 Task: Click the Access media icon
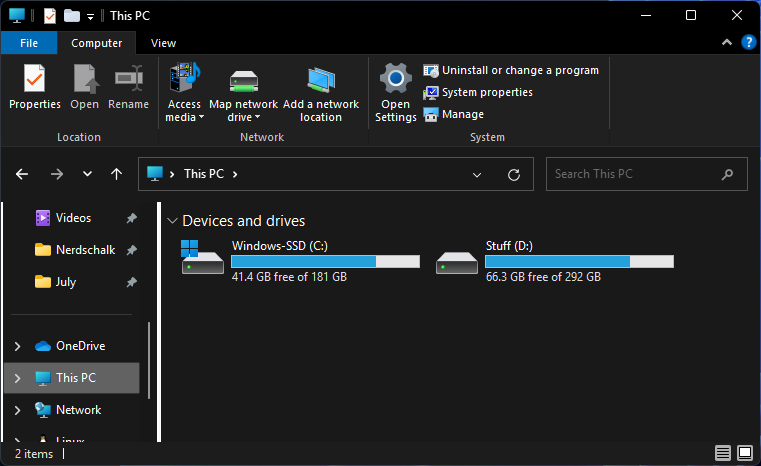point(185,80)
